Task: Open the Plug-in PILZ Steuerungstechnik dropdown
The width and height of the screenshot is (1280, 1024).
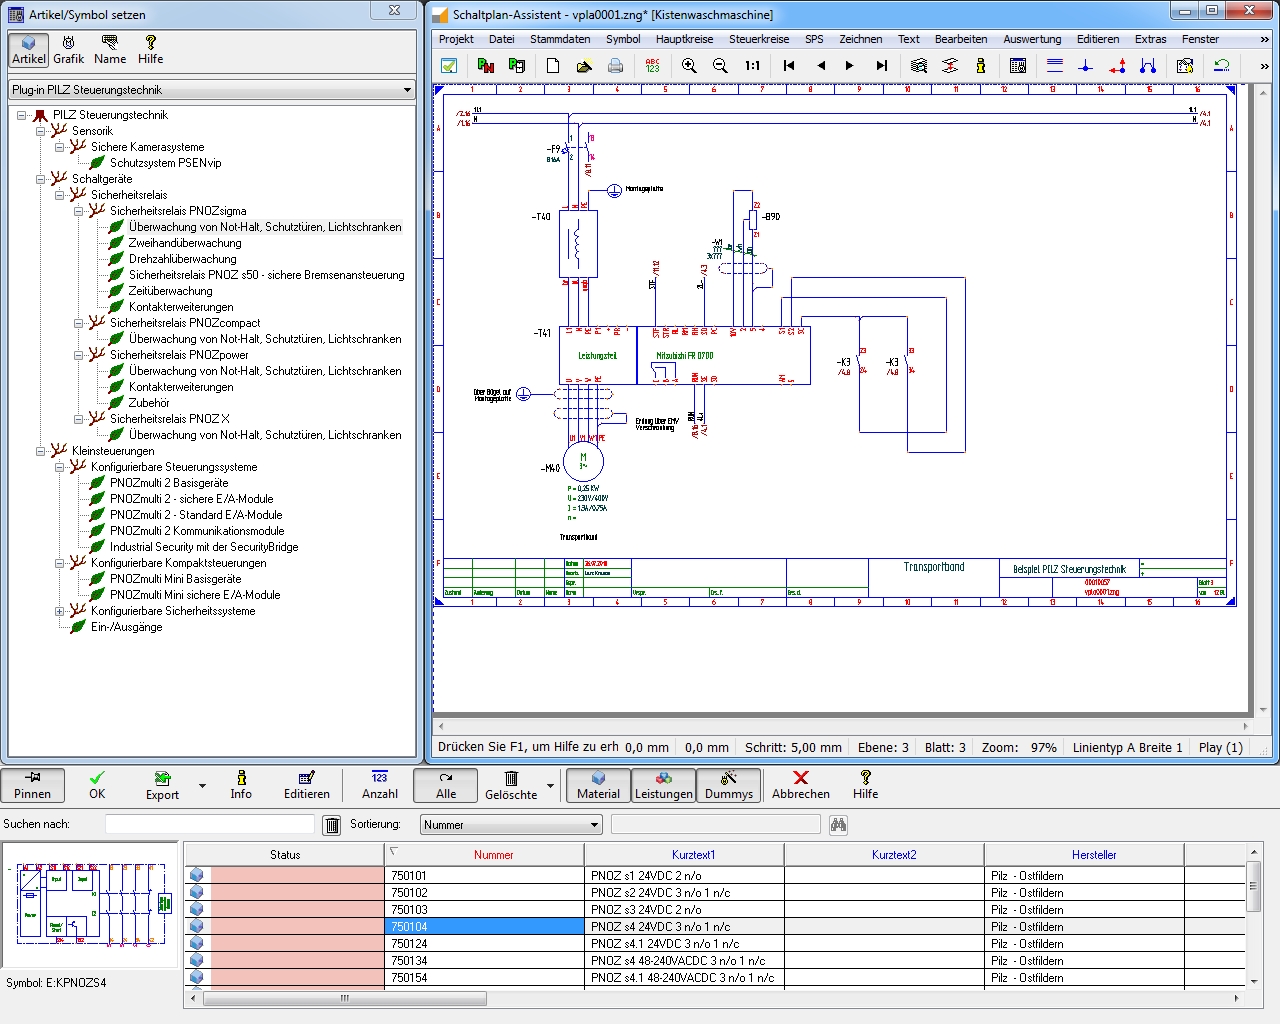Action: click(212, 90)
